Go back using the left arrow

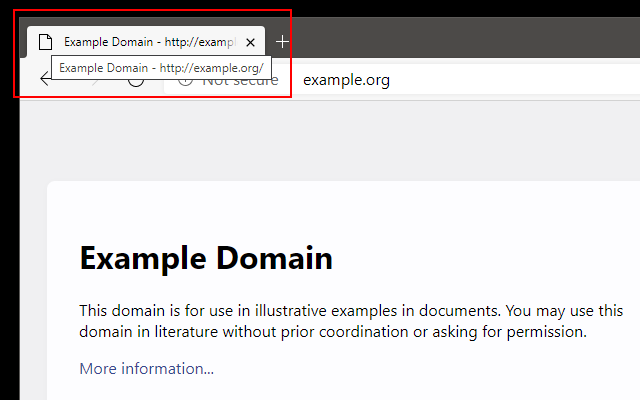point(45,78)
